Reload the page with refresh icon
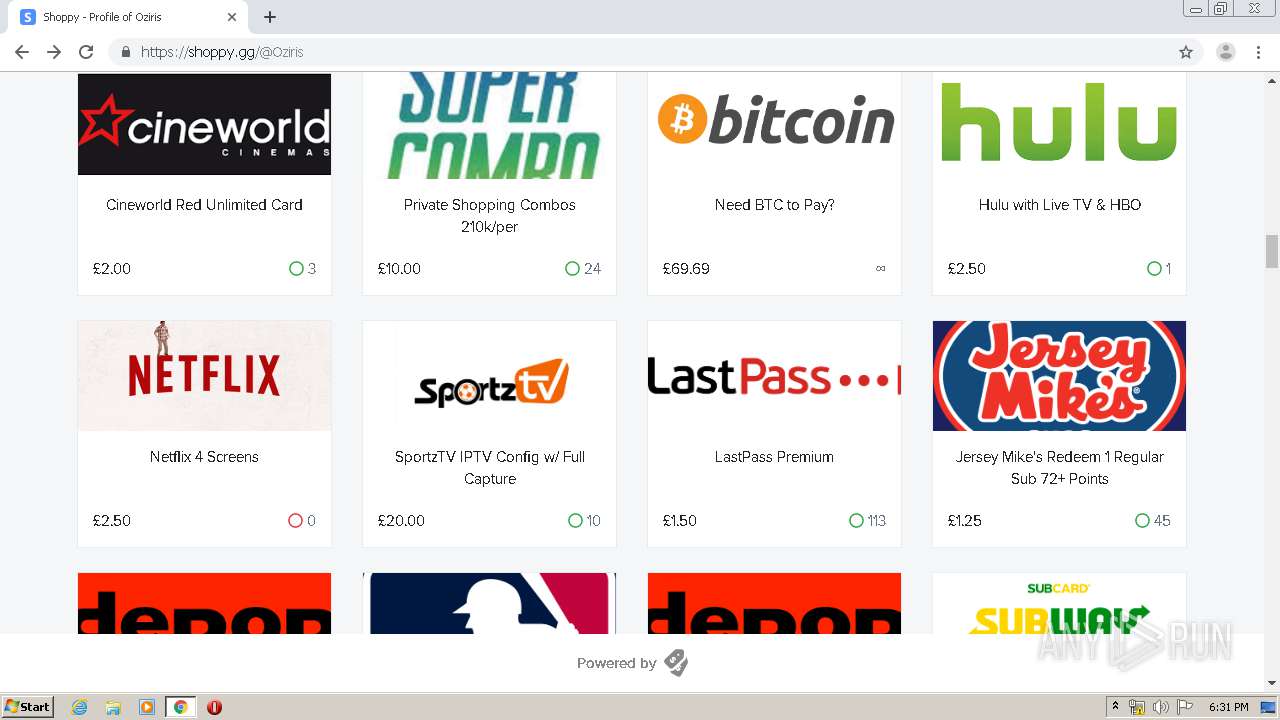This screenshot has width=1280, height=720. pyautogui.click(x=86, y=52)
